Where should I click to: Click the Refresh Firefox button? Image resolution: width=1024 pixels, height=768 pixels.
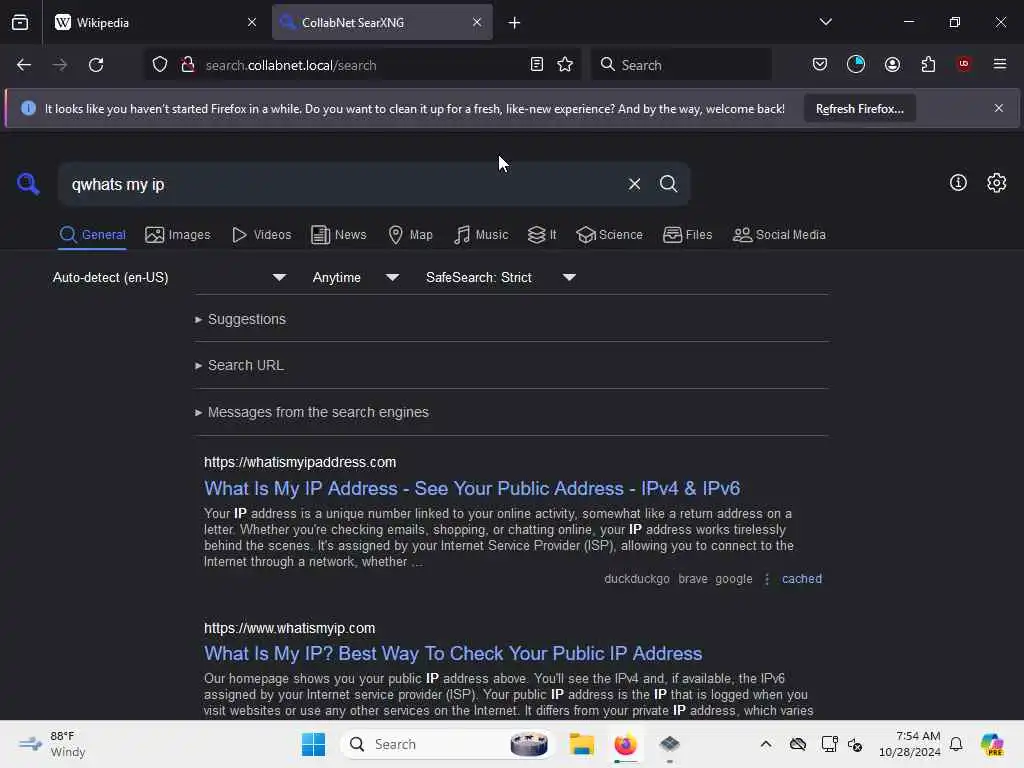[x=859, y=109]
